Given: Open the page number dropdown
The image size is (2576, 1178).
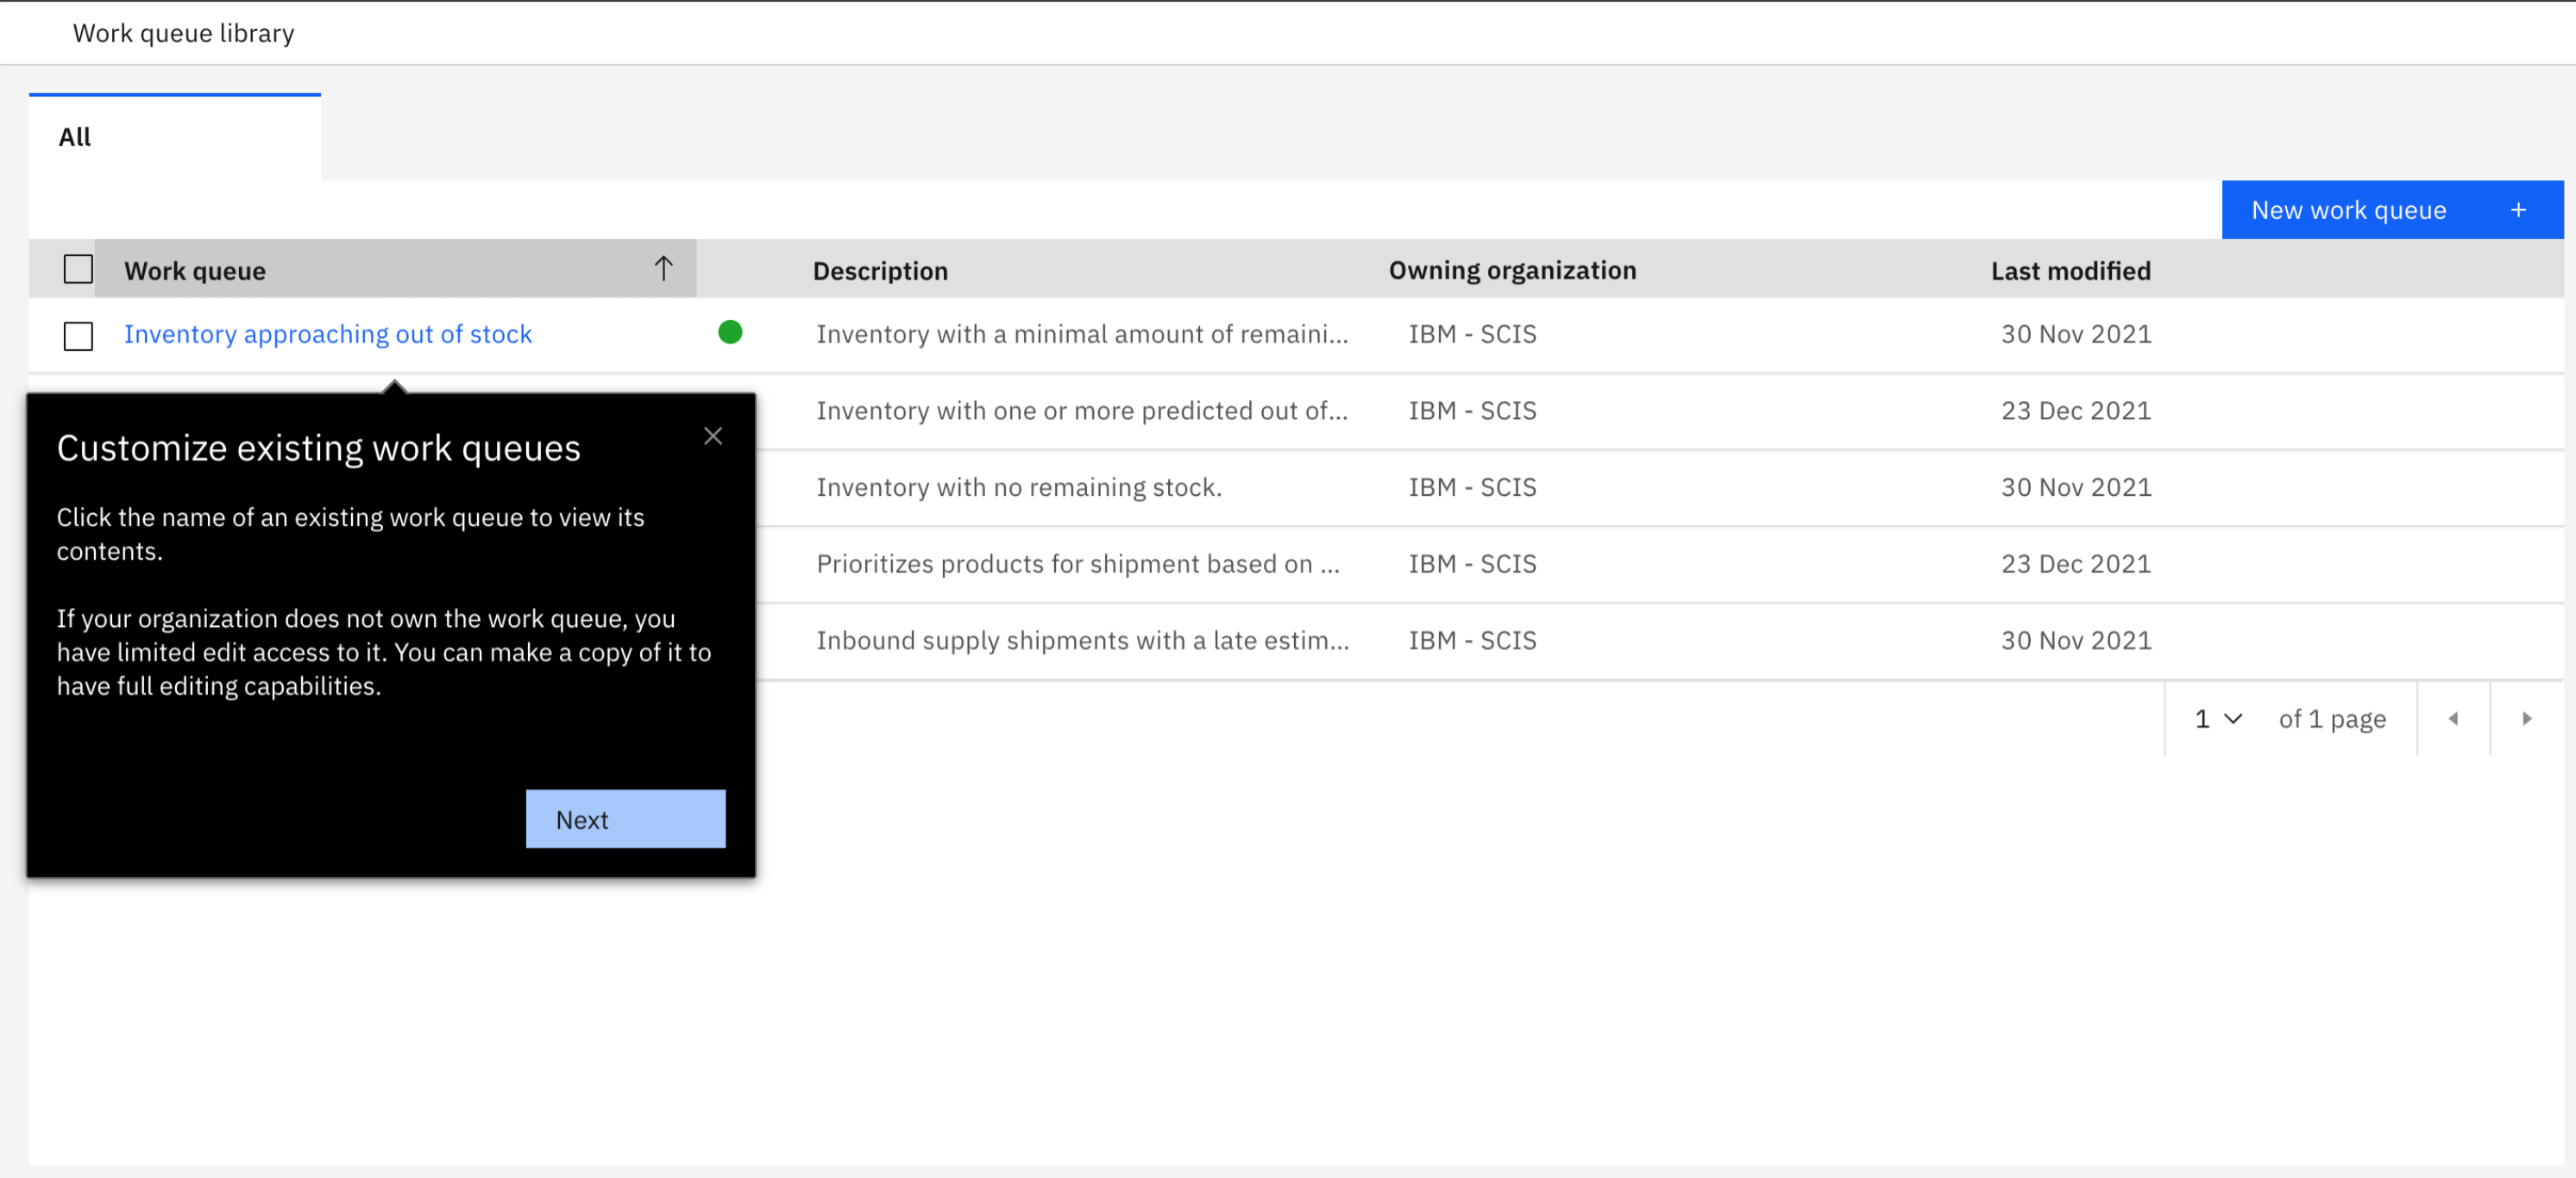Looking at the screenshot, I should (2218, 718).
